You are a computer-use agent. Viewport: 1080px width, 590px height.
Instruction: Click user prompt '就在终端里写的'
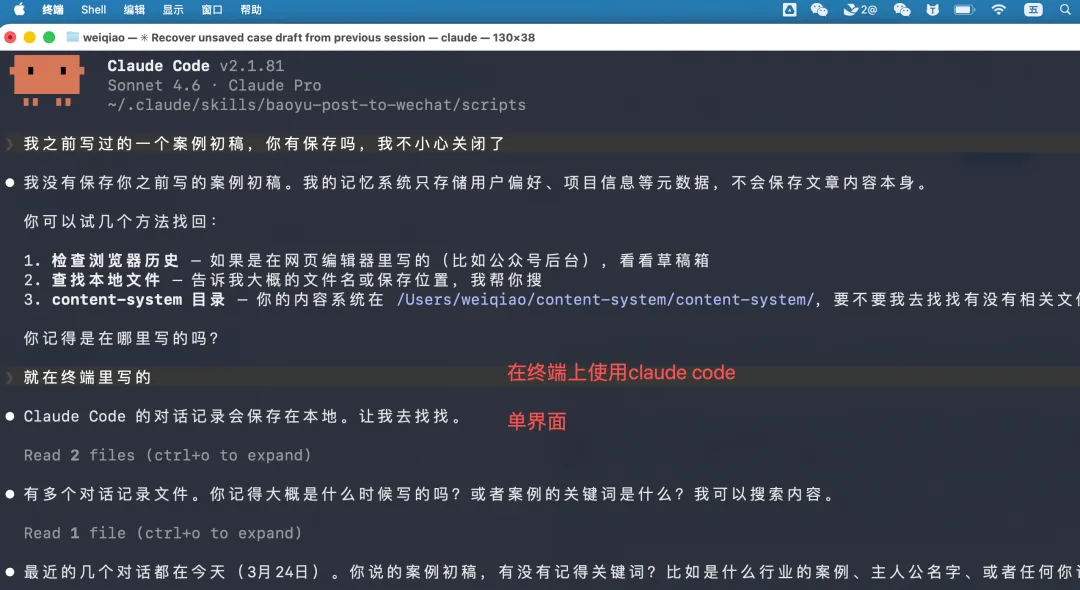pos(87,377)
